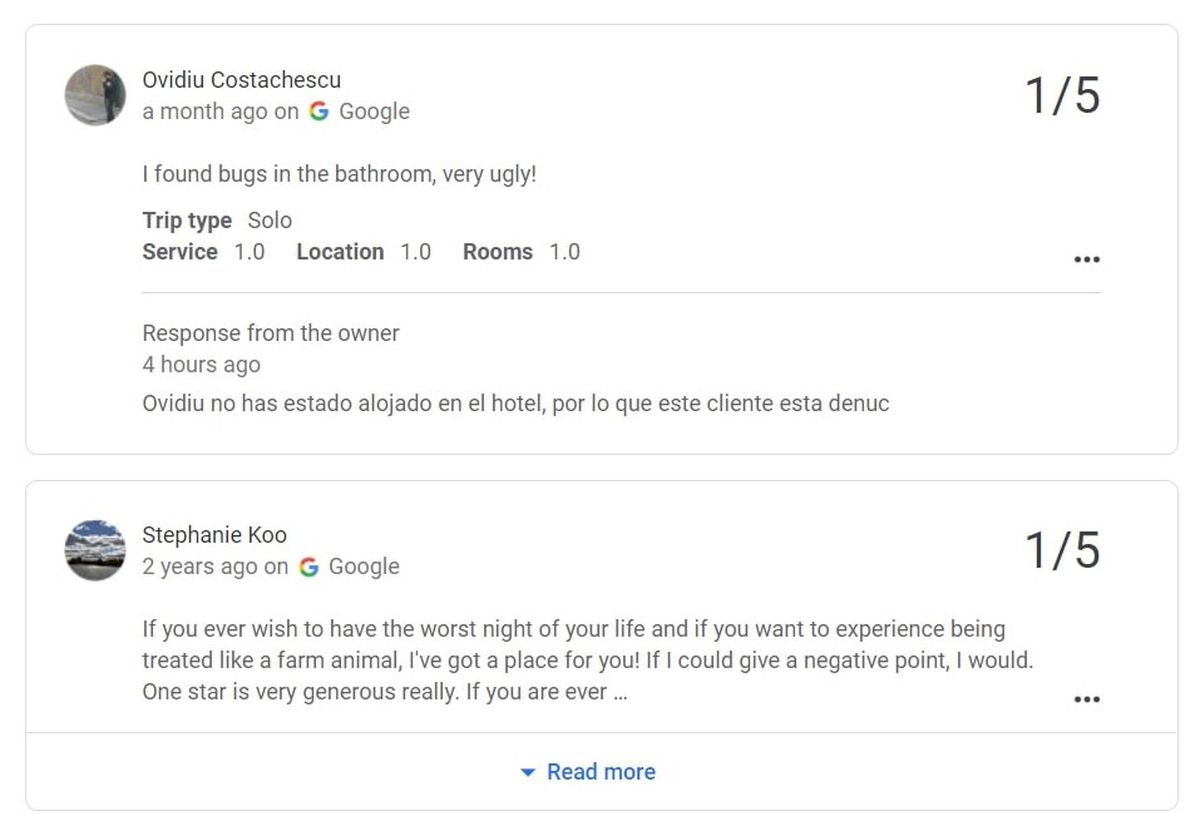Click Response from the owner text
This screenshot has width=1200, height=826.
(270, 333)
